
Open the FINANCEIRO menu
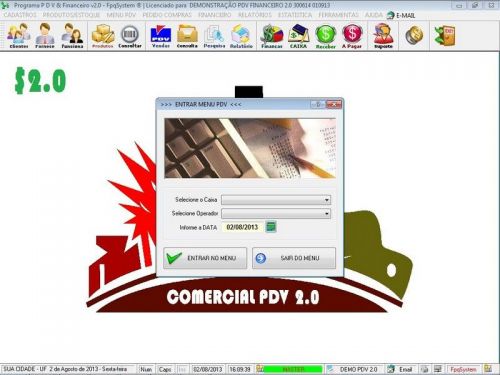(215, 15)
